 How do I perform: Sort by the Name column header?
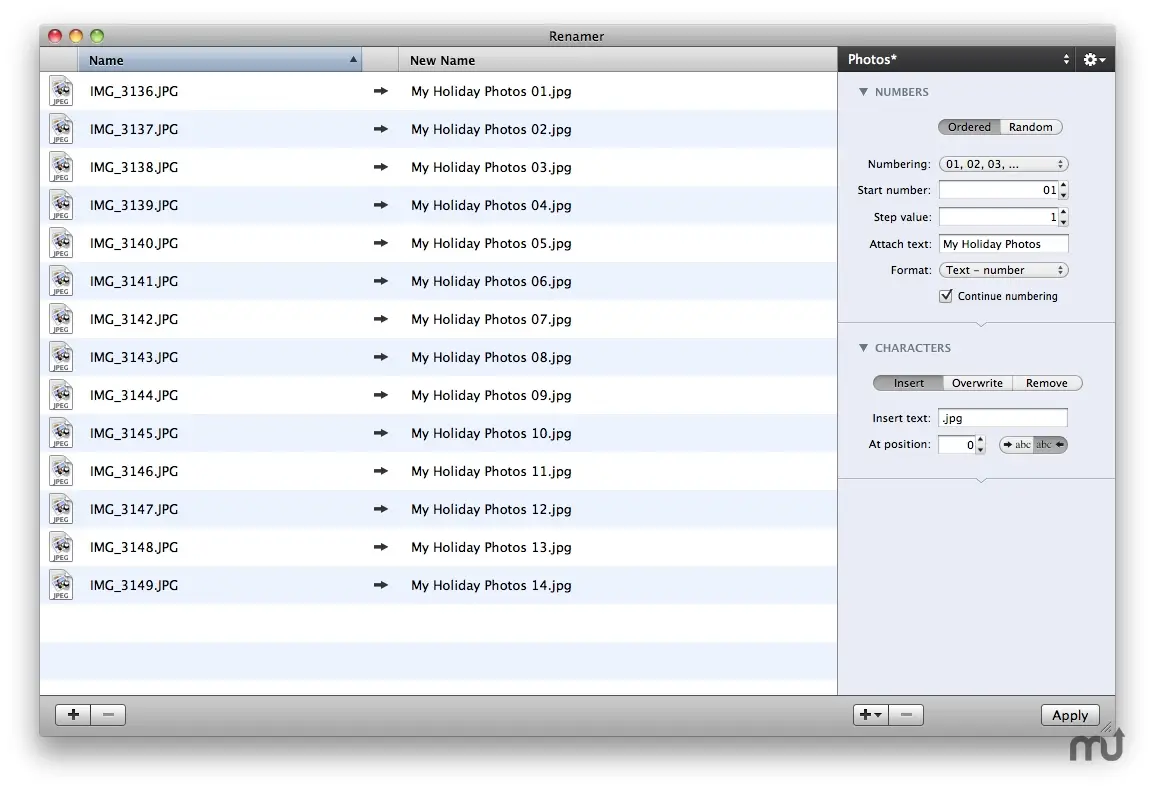pos(220,60)
